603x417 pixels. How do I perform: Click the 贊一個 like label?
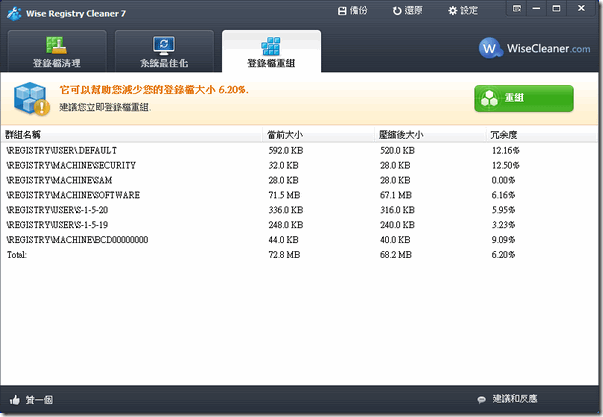pos(39,400)
